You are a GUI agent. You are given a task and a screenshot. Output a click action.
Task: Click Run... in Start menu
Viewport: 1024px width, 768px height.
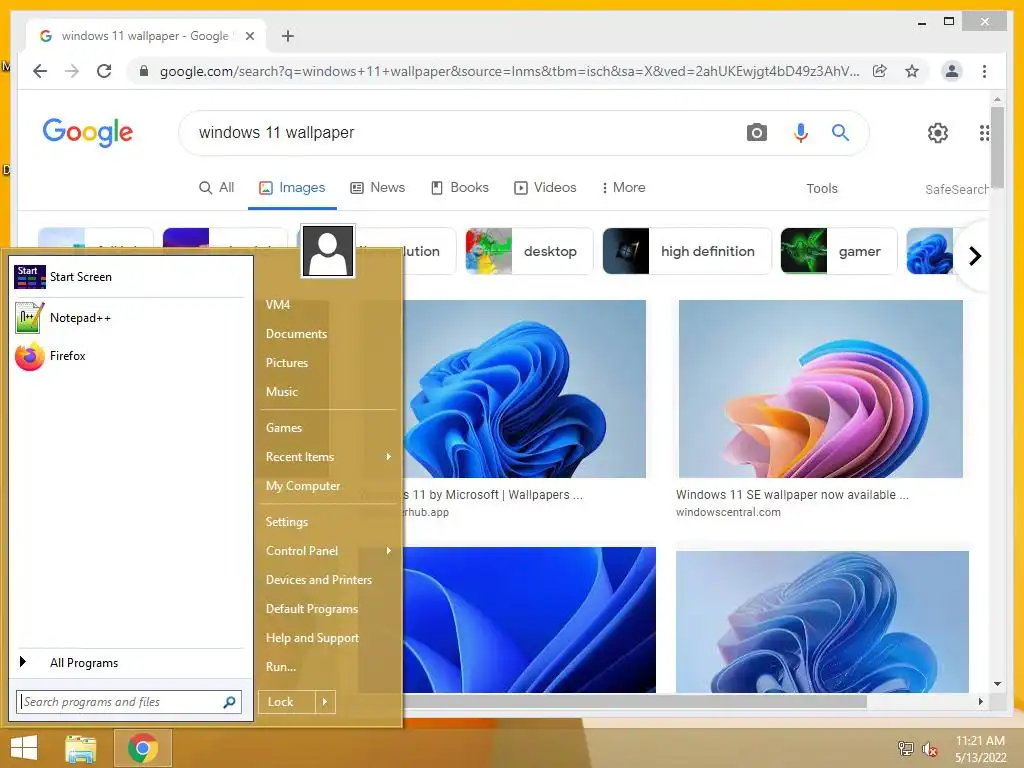tap(281, 667)
